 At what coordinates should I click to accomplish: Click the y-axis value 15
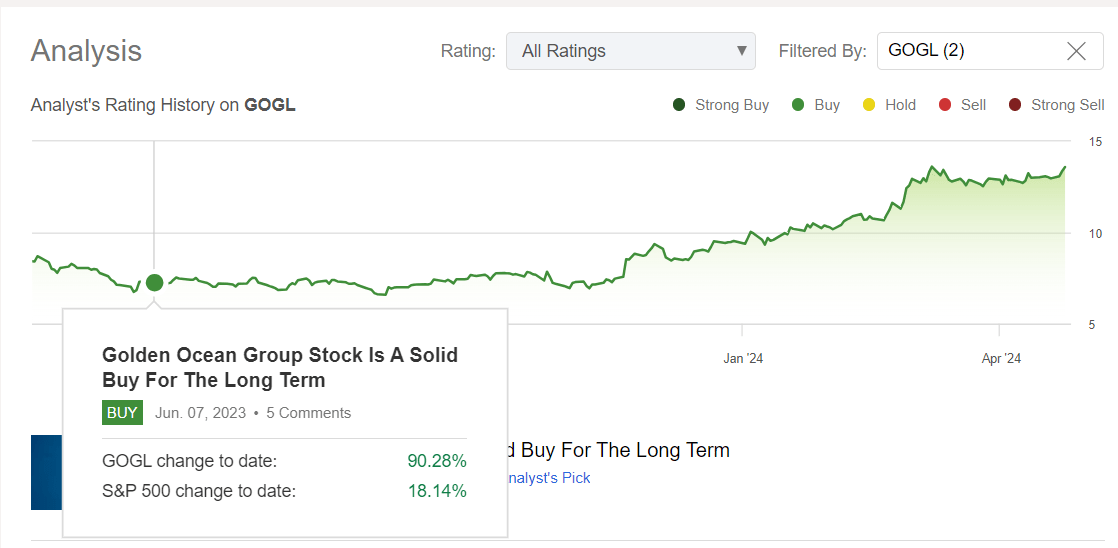1096,143
